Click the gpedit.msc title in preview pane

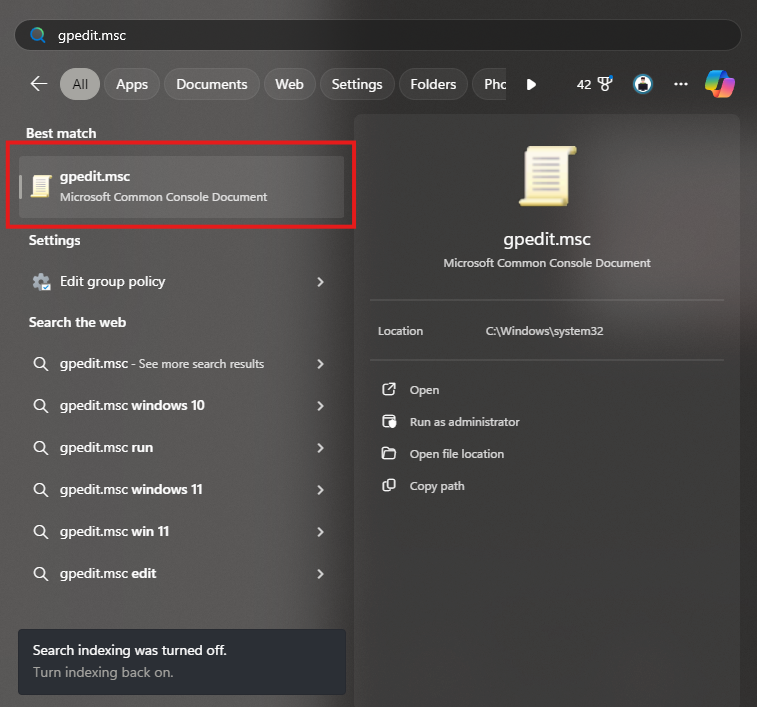point(547,239)
